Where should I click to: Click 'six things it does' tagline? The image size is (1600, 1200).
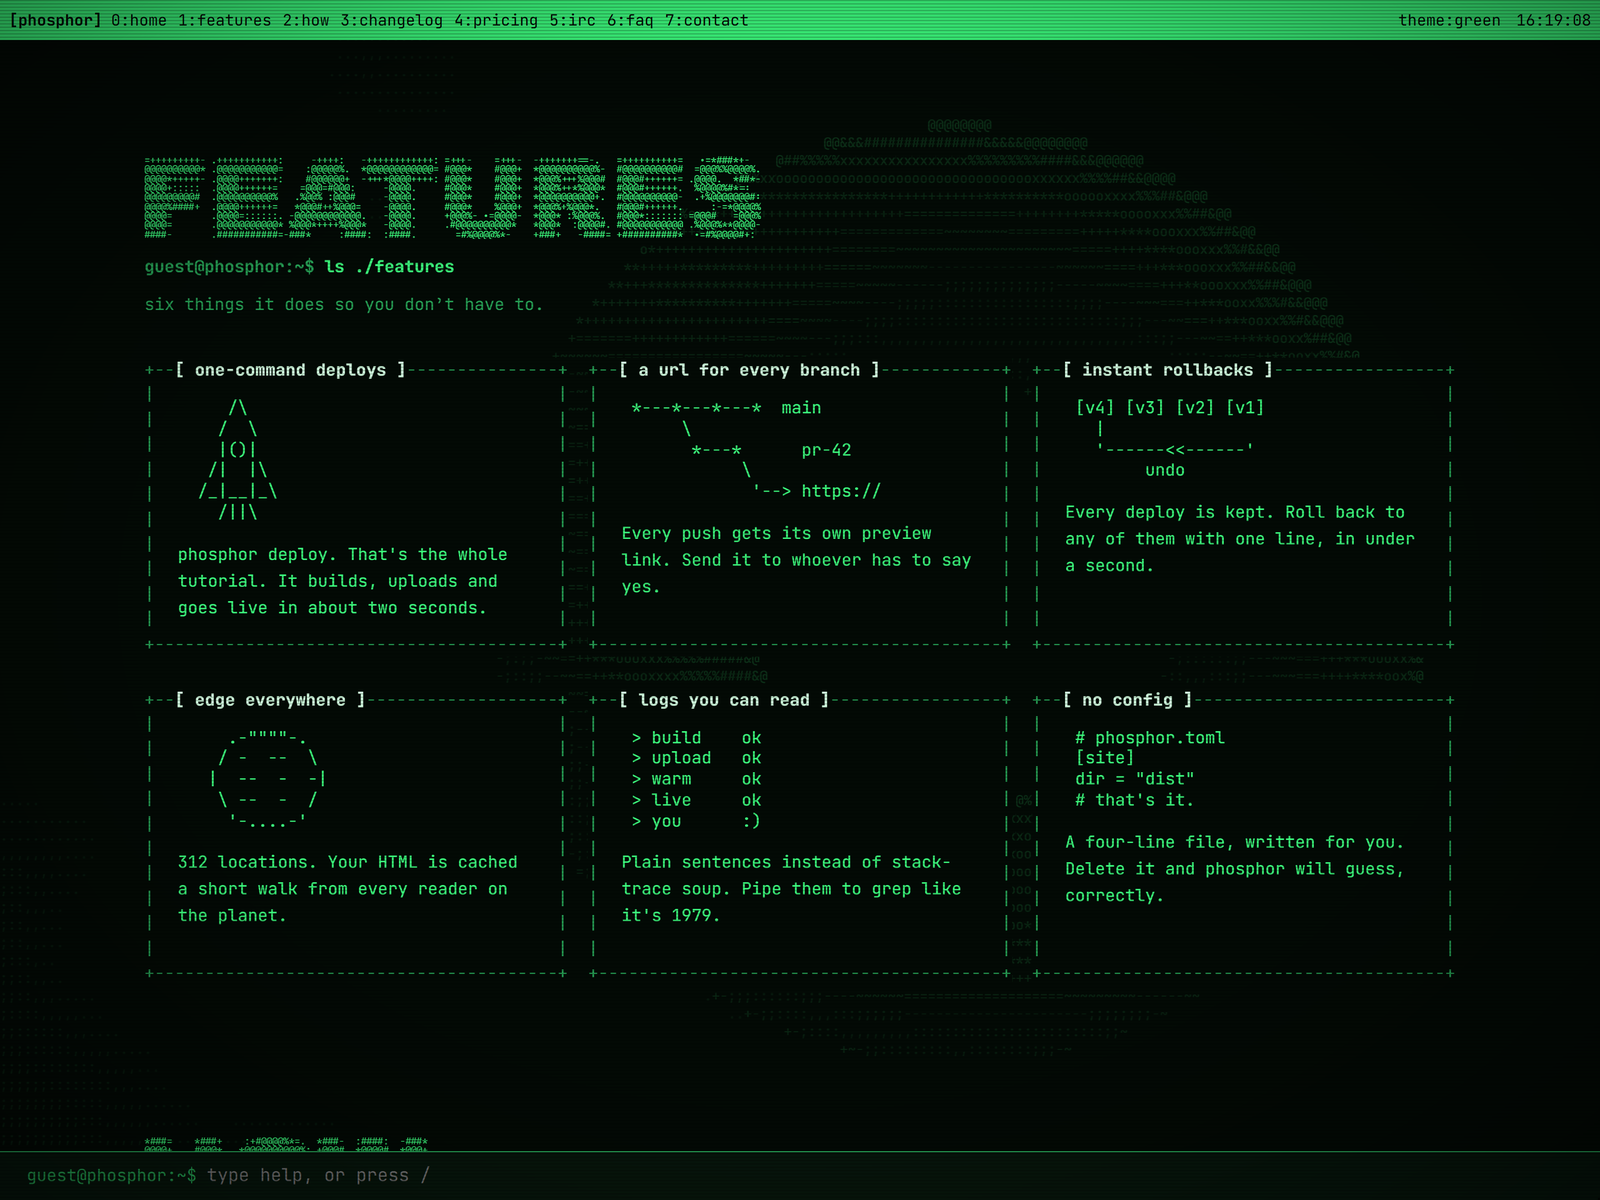[x=344, y=305]
